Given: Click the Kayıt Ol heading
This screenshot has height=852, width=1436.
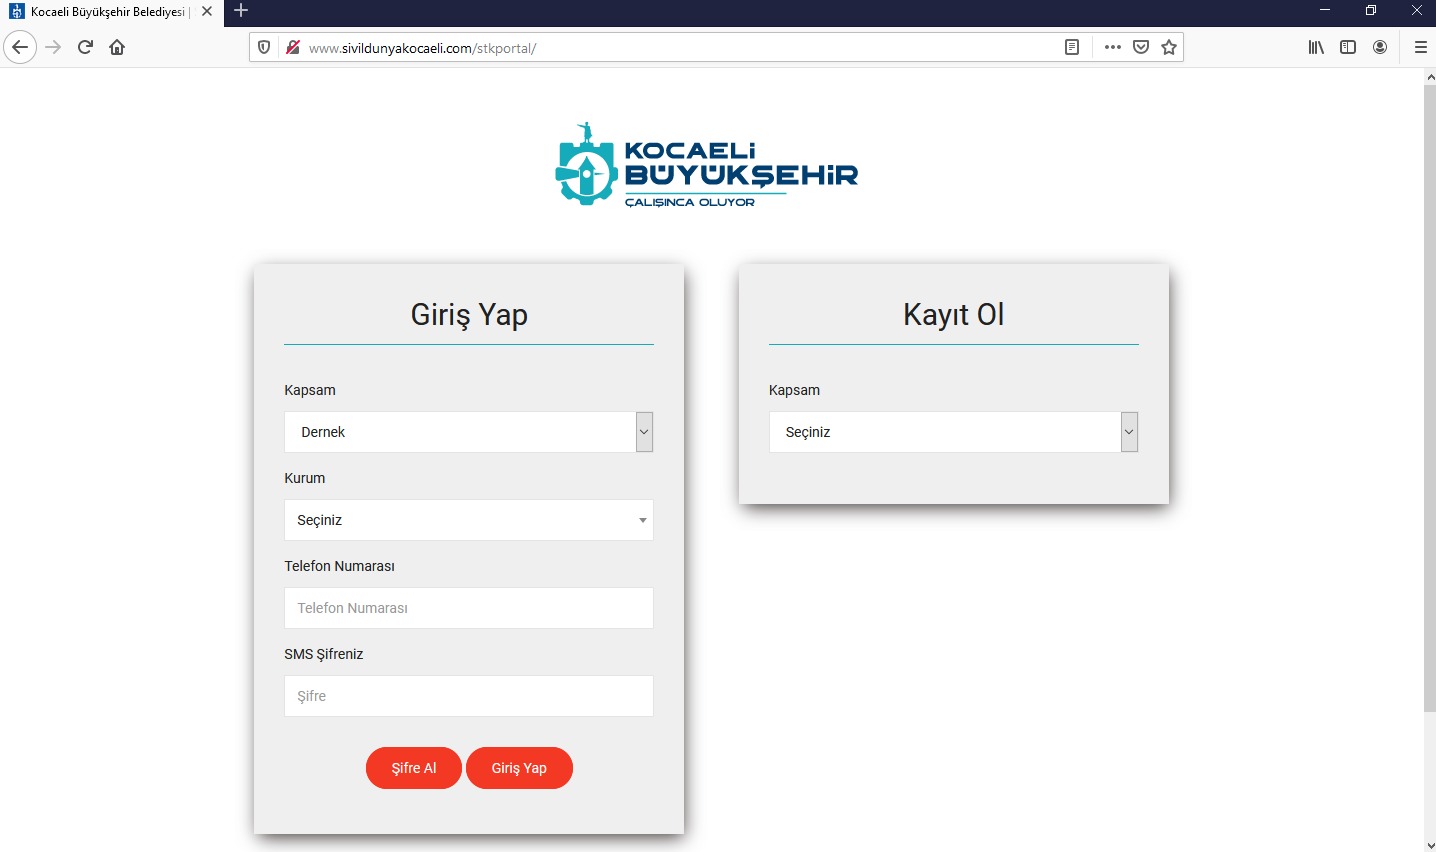Looking at the screenshot, I should click(953, 315).
